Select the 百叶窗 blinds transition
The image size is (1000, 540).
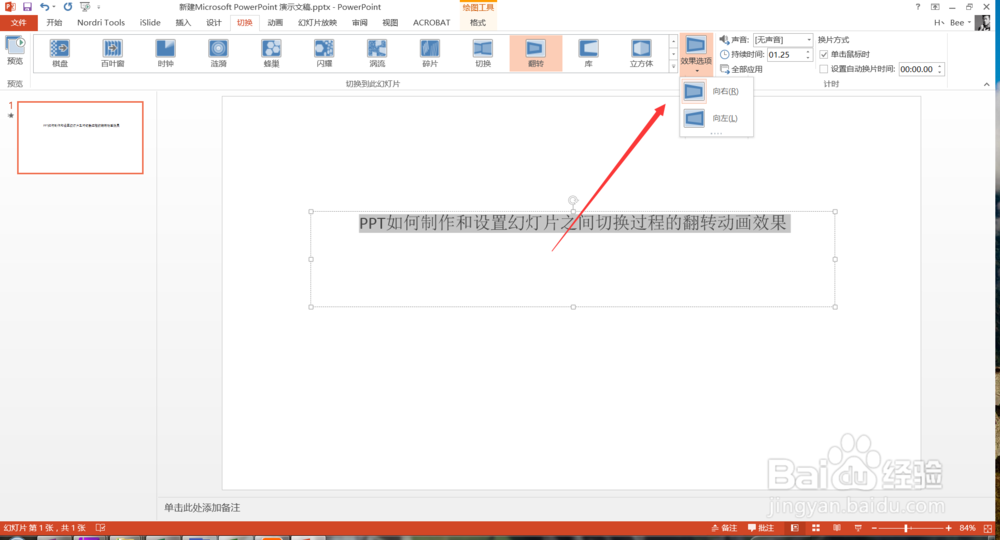coord(113,53)
